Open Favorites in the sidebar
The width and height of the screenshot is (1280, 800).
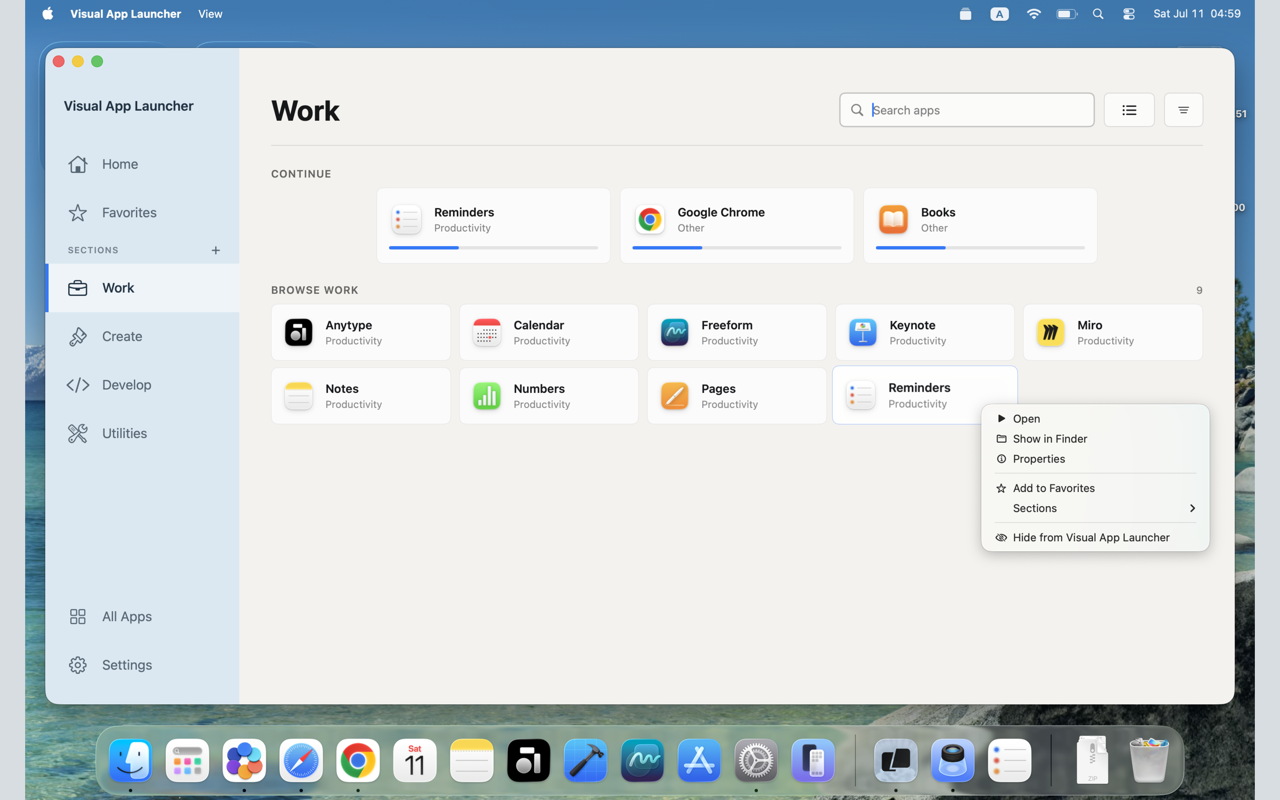(142, 212)
